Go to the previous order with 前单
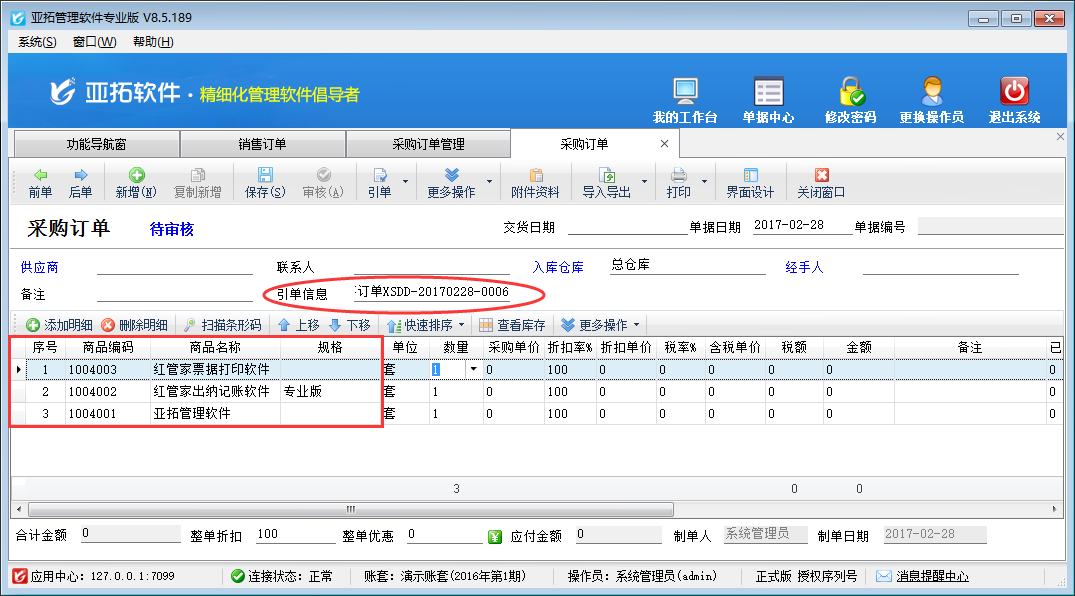The height and width of the screenshot is (596, 1075). pyautogui.click(x=40, y=183)
